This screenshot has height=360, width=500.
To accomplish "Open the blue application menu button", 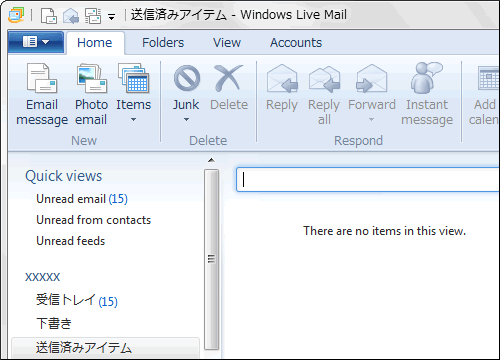I will pos(36,42).
